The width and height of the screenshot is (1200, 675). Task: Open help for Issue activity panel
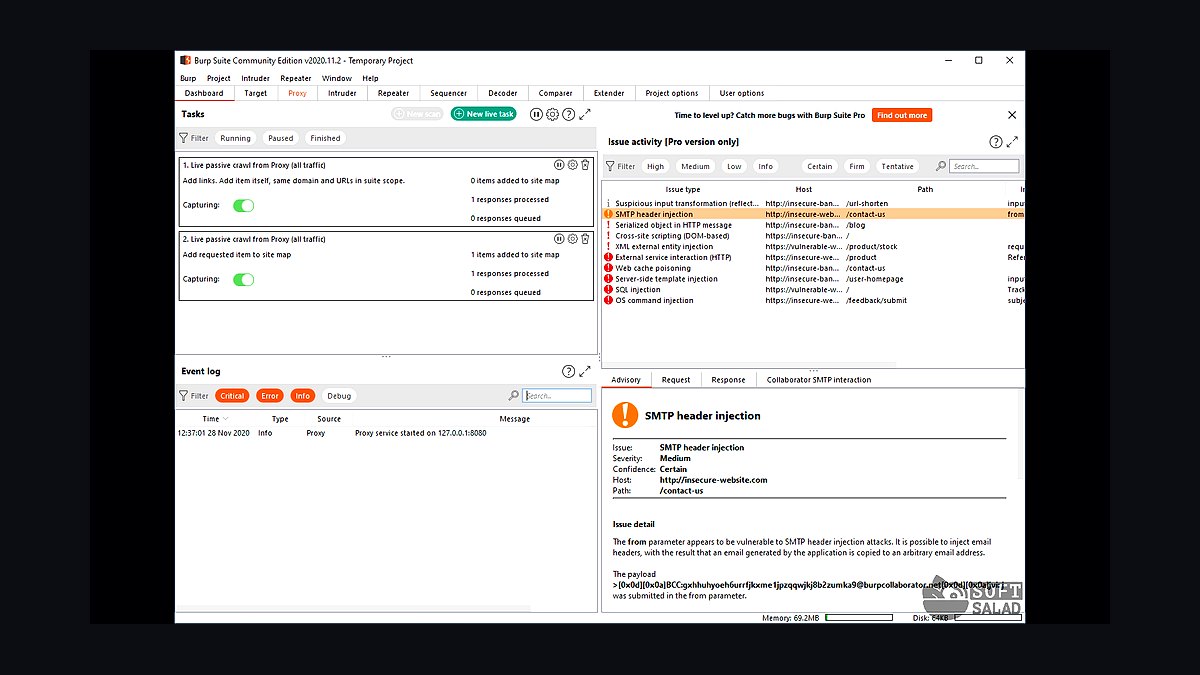coord(995,142)
